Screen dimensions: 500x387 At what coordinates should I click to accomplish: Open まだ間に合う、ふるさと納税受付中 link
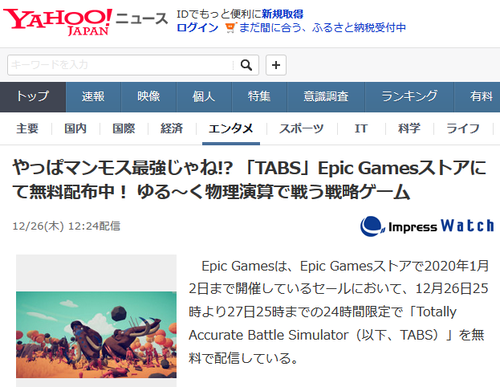coord(322,27)
